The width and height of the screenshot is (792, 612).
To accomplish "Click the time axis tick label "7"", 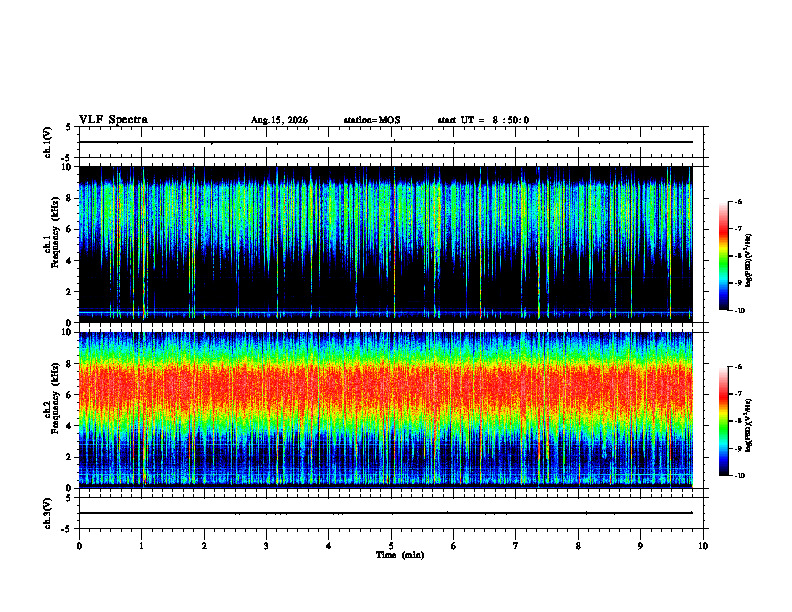I will click(x=516, y=546).
